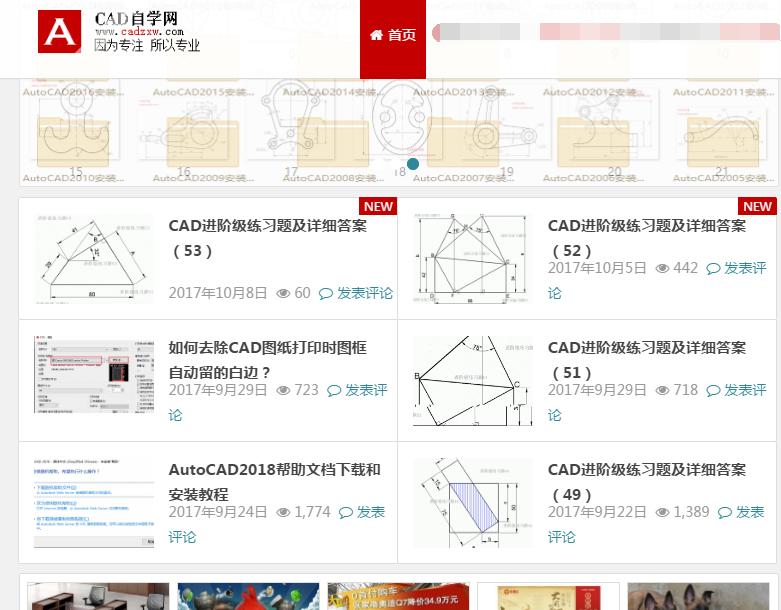This screenshot has width=781, height=610.
Task: Open article CAD进阶级练习题及详细答案（49）
Action: tap(647, 482)
